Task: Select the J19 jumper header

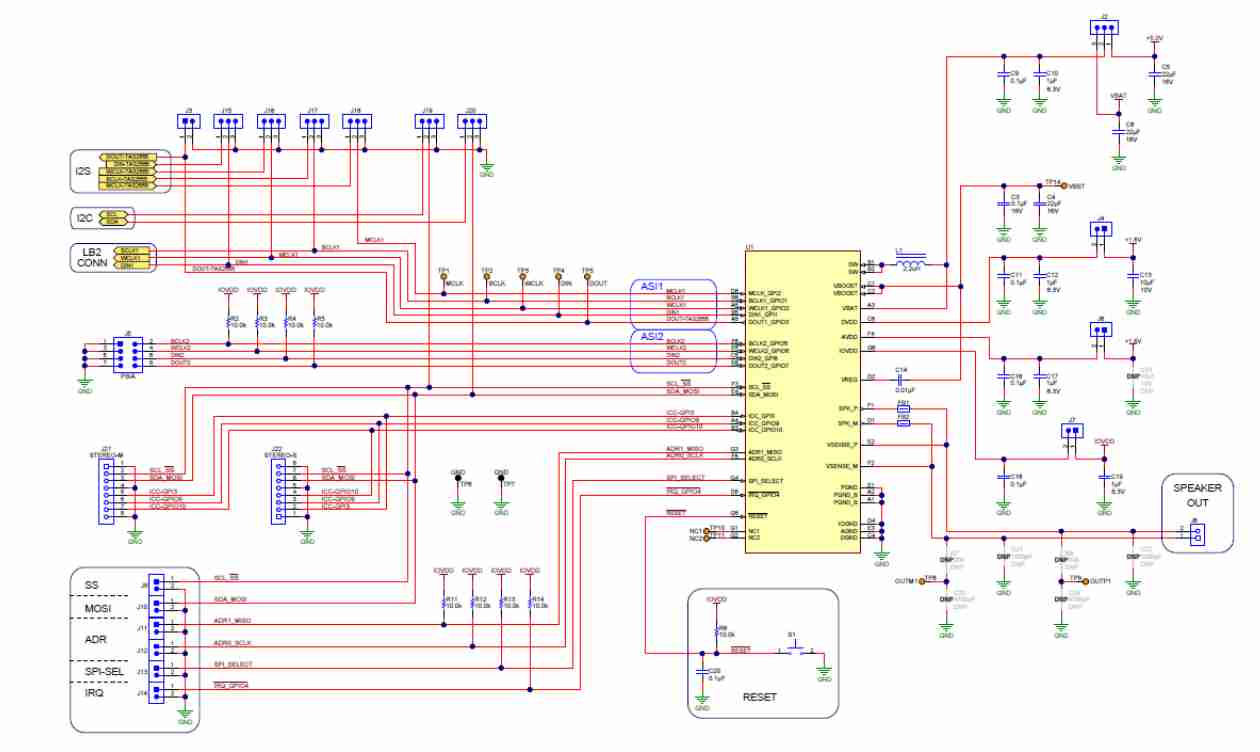Action: point(428,121)
